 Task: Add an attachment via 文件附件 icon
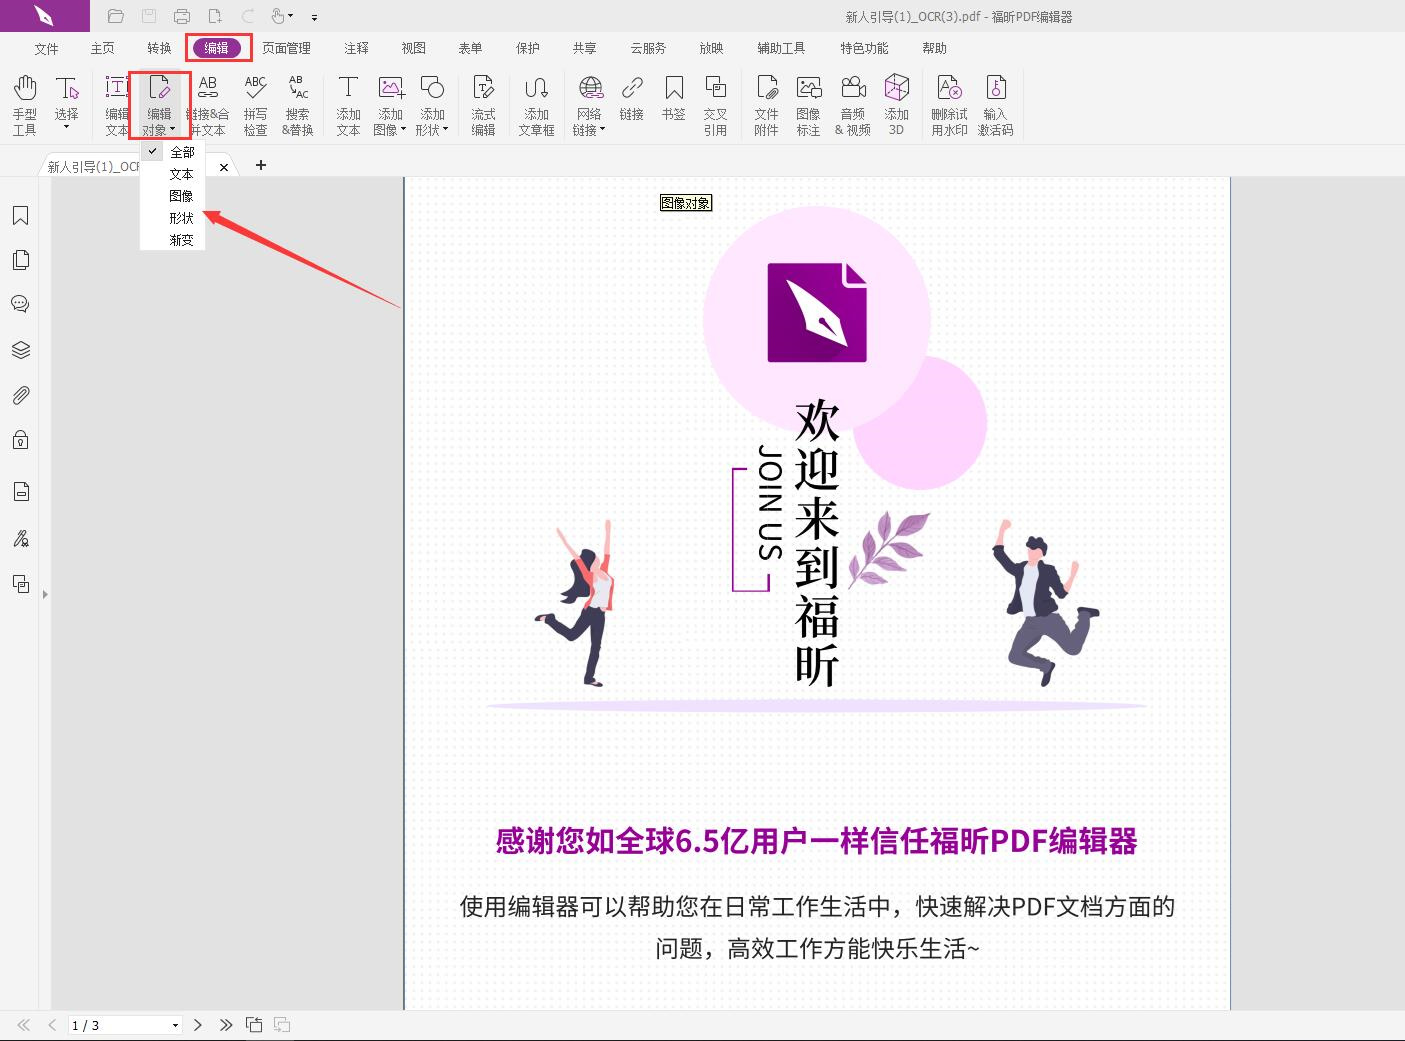[x=766, y=103]
